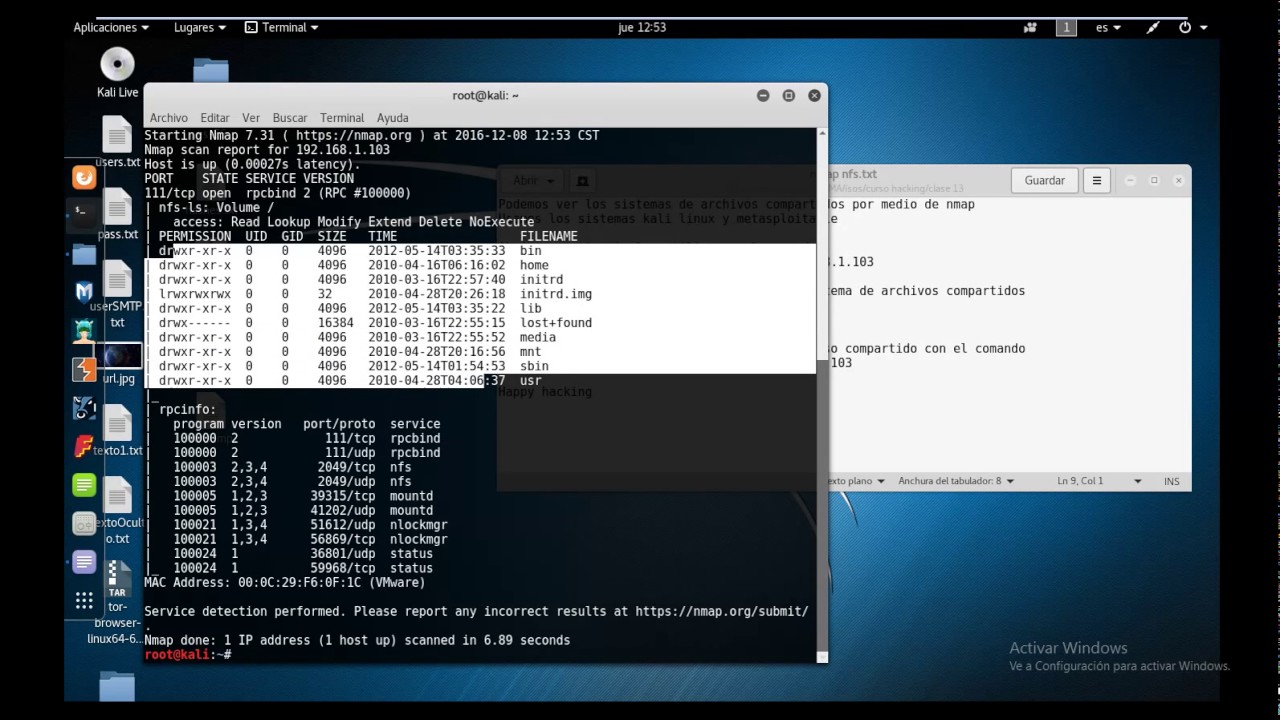Open the grey tool icon above the purple notes icon
The image size is (1280, 720).
tap(84, 523)
